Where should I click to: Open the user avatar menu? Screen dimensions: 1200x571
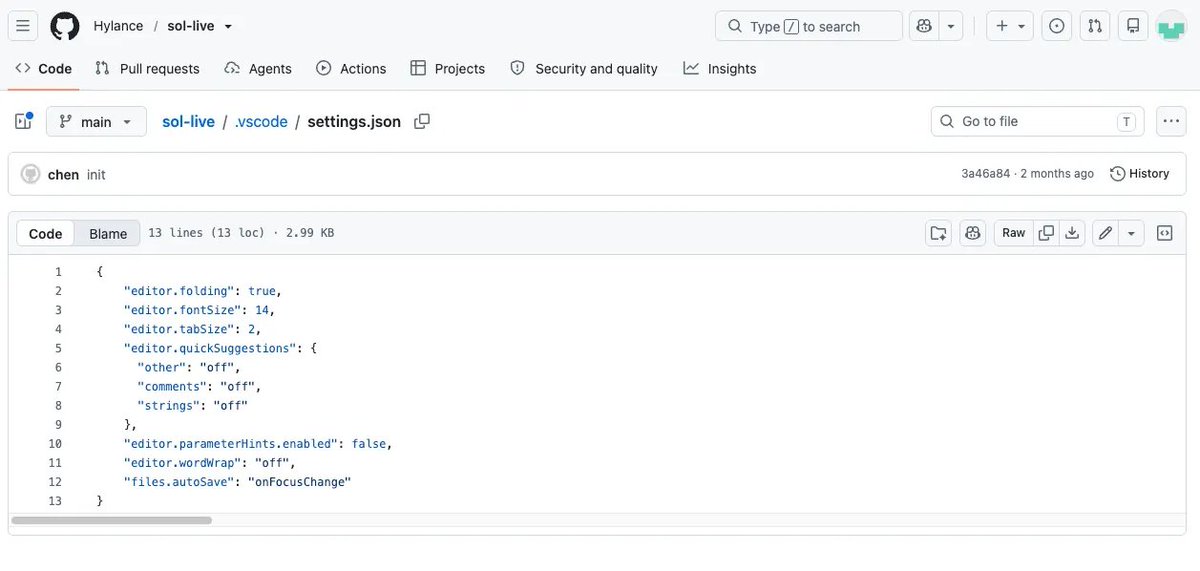click(1171, 26)
